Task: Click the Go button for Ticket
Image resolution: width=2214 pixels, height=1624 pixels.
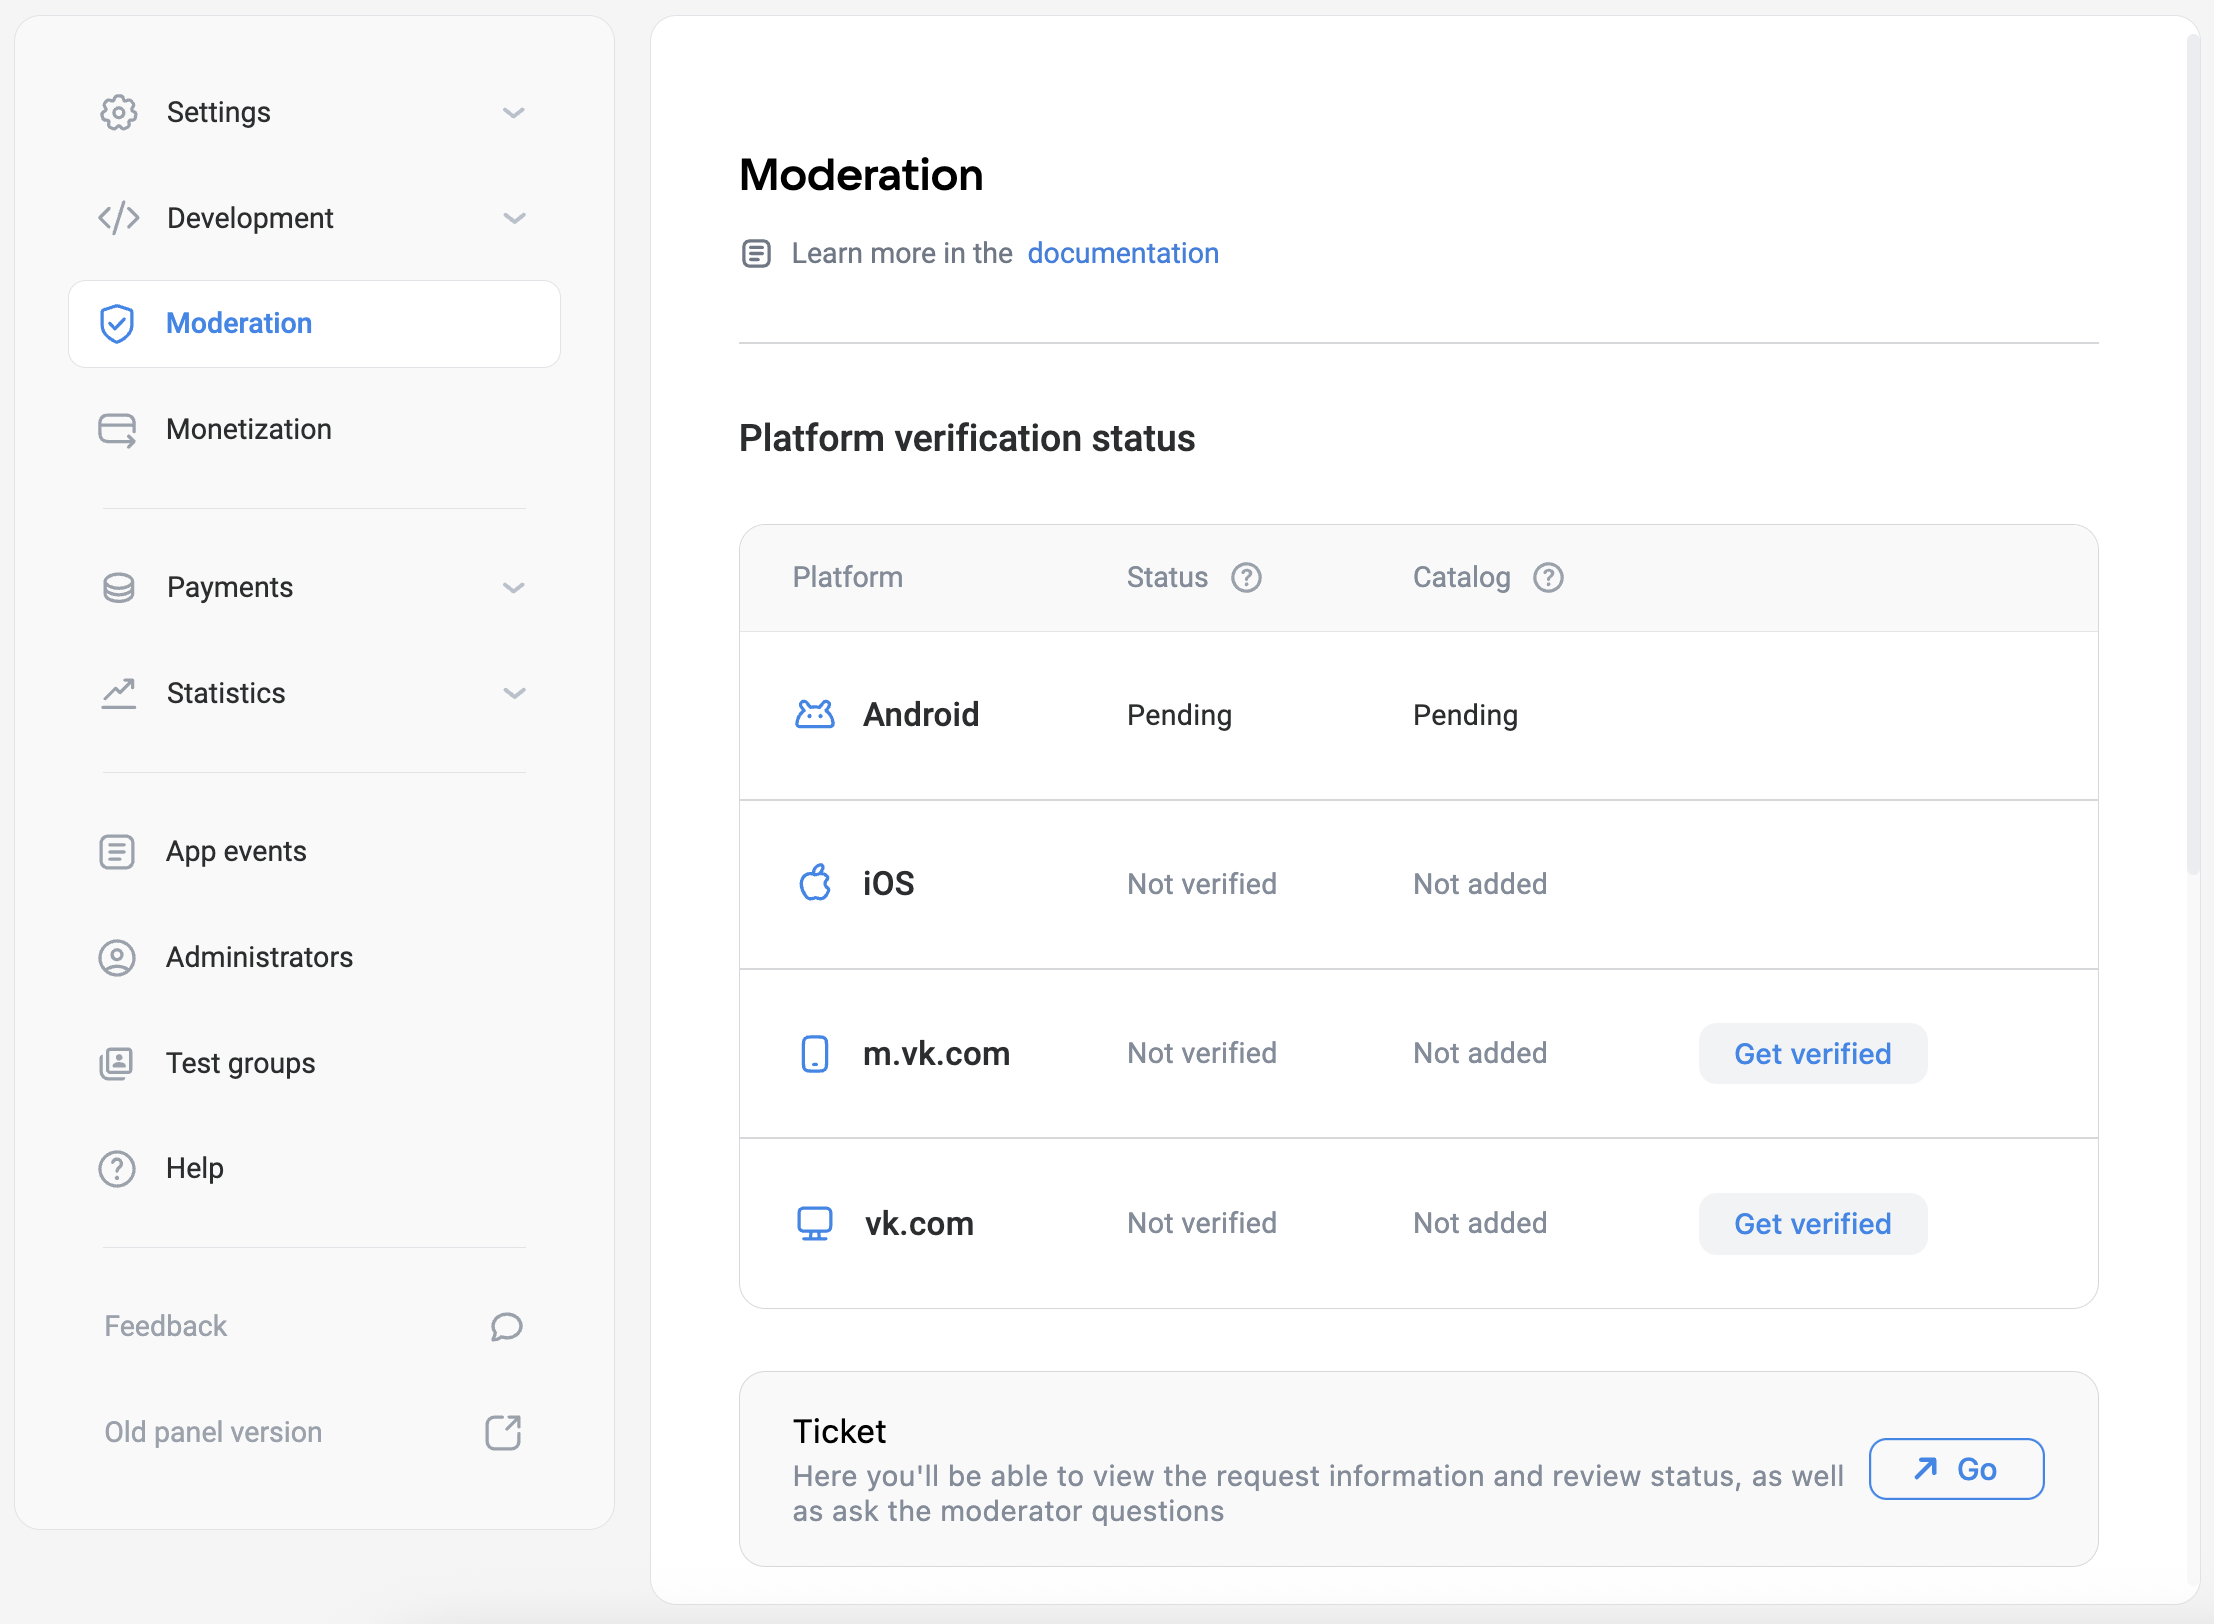Action: tap(1956, 1469)
